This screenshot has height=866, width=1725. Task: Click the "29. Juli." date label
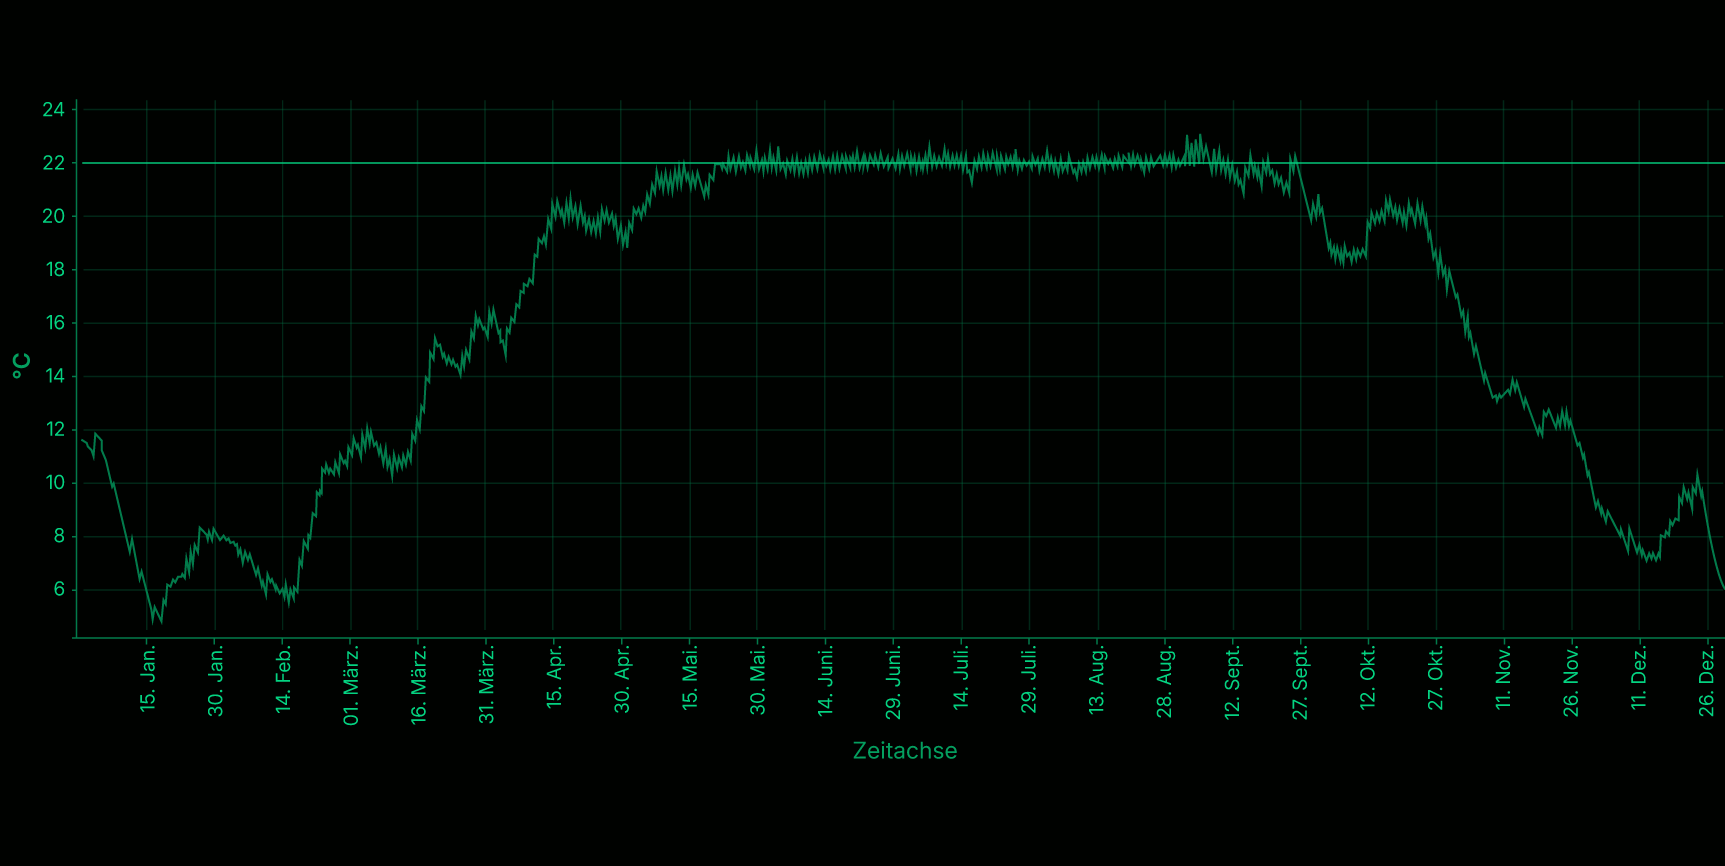click(x=1030, y=680)
